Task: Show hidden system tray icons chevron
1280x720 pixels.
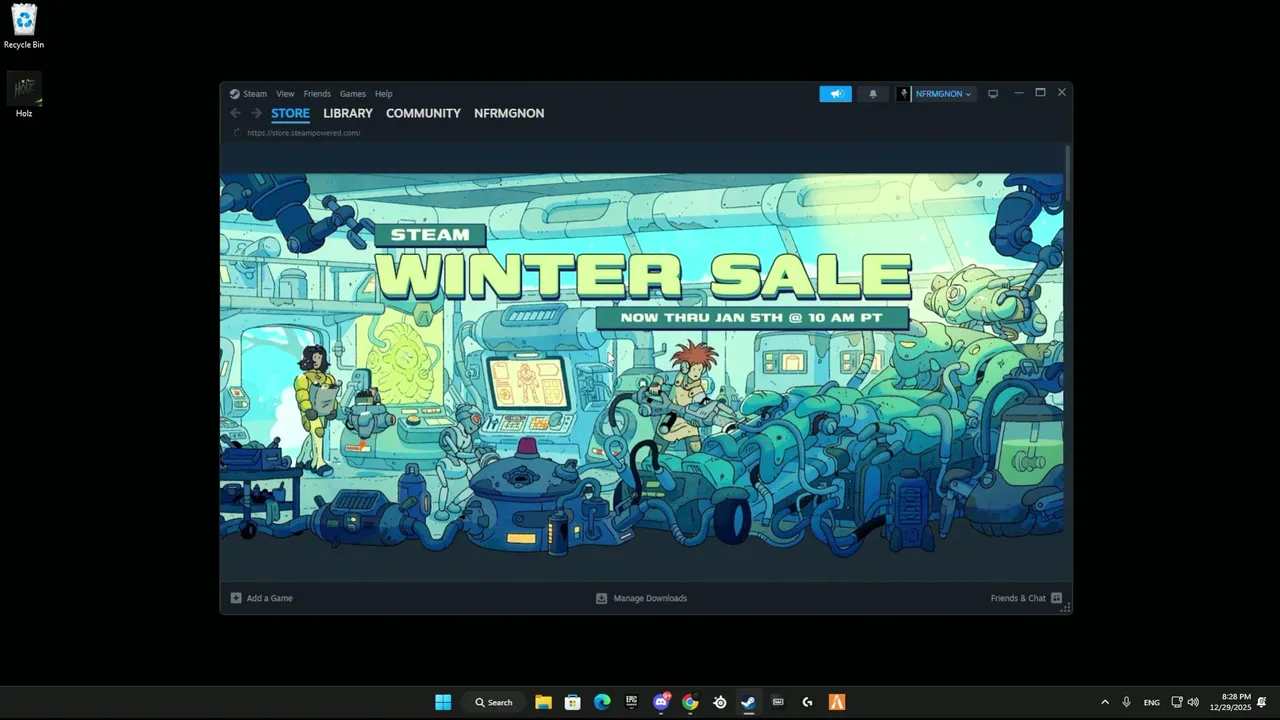Action: click(x=1104, y=702)
